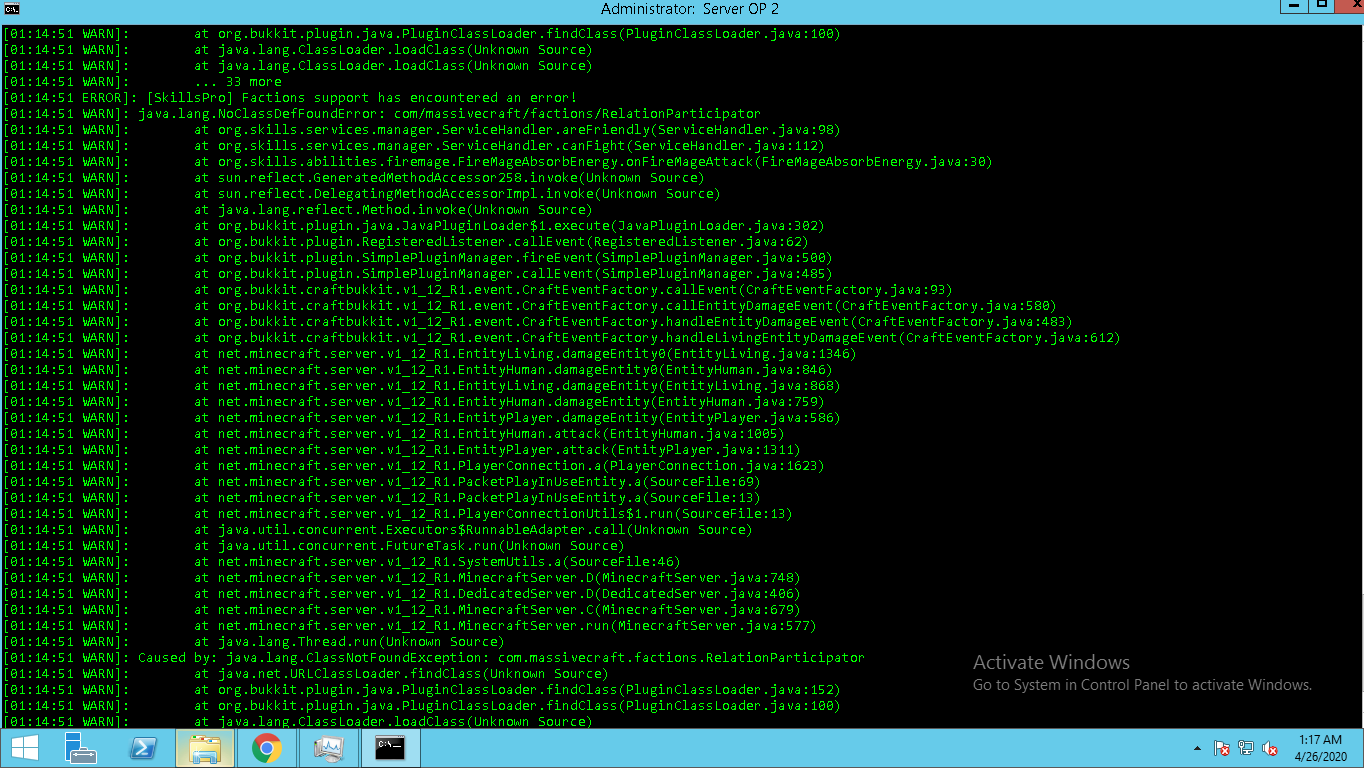Click the 'SystemUtils.a(SourceFile:46)' line
Screen dimensions: 1364x768
point(341,562)
